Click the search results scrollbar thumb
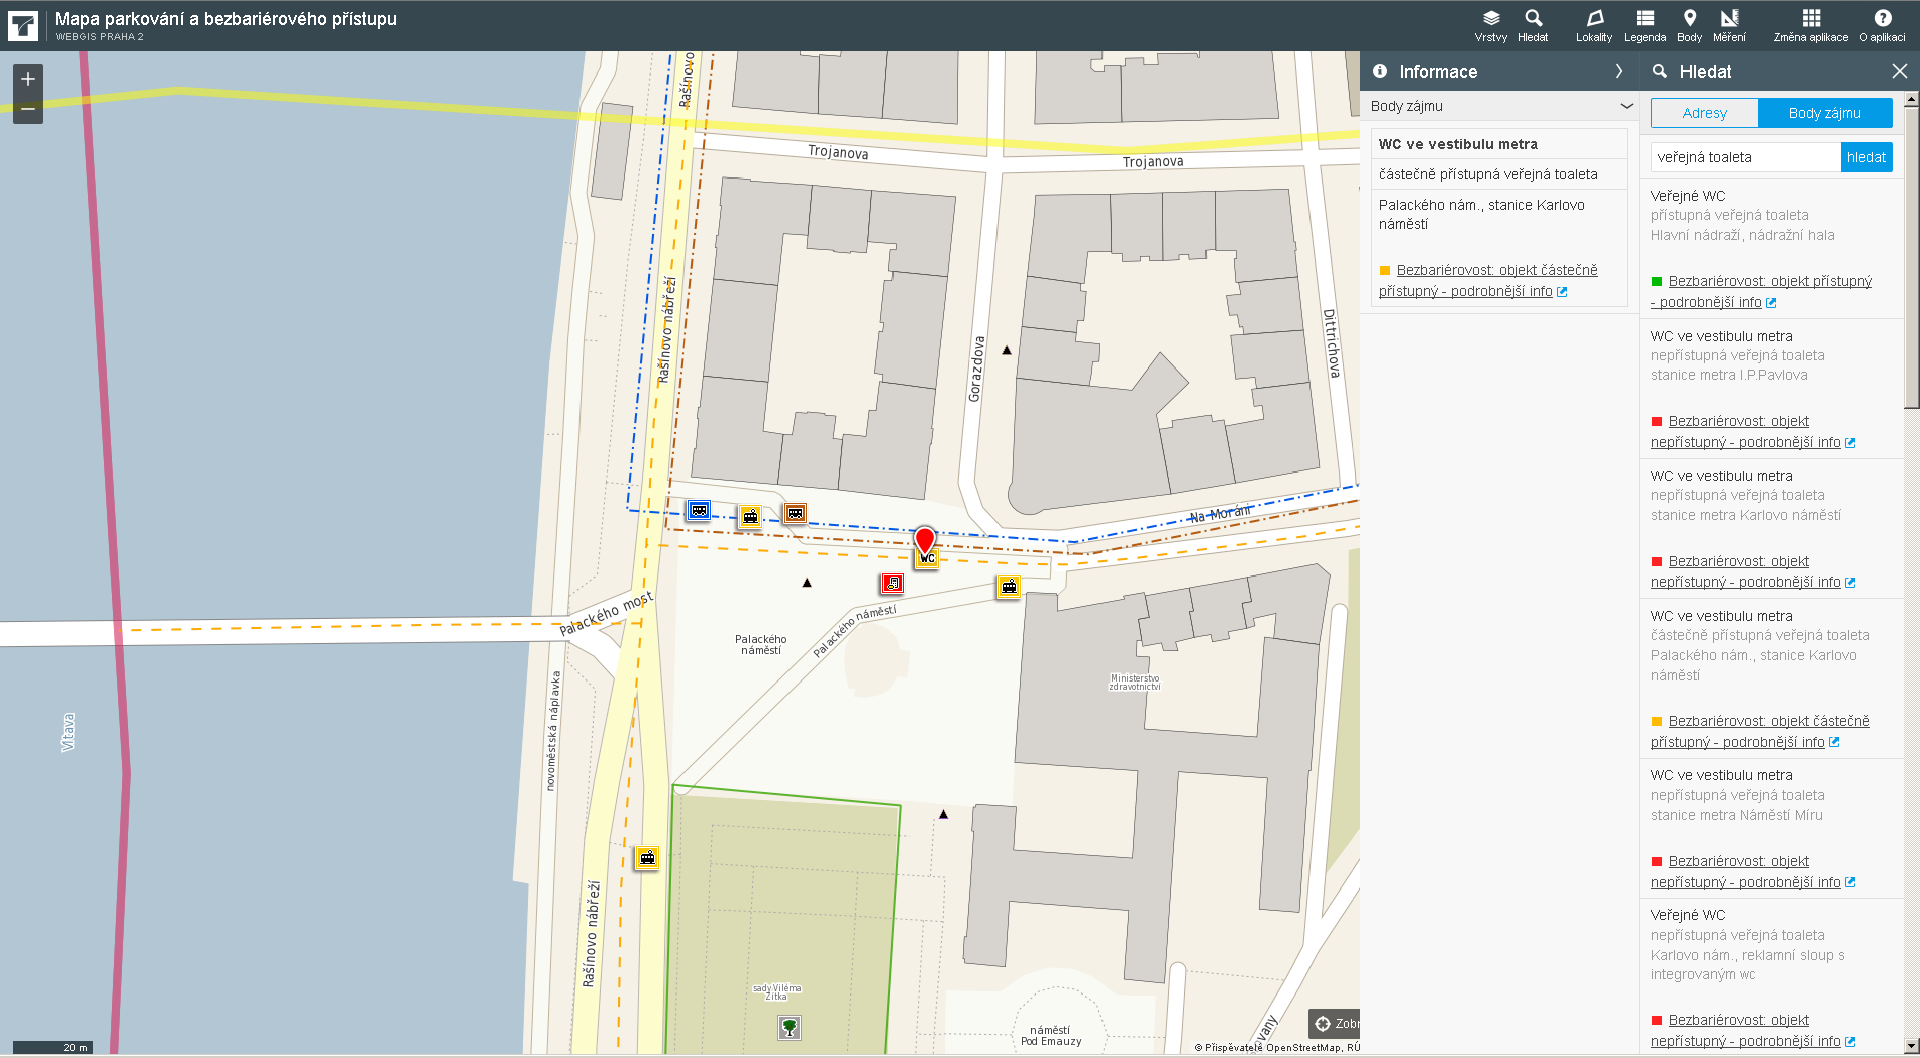1920x1058 pixels. click(x=1911, y=258)
